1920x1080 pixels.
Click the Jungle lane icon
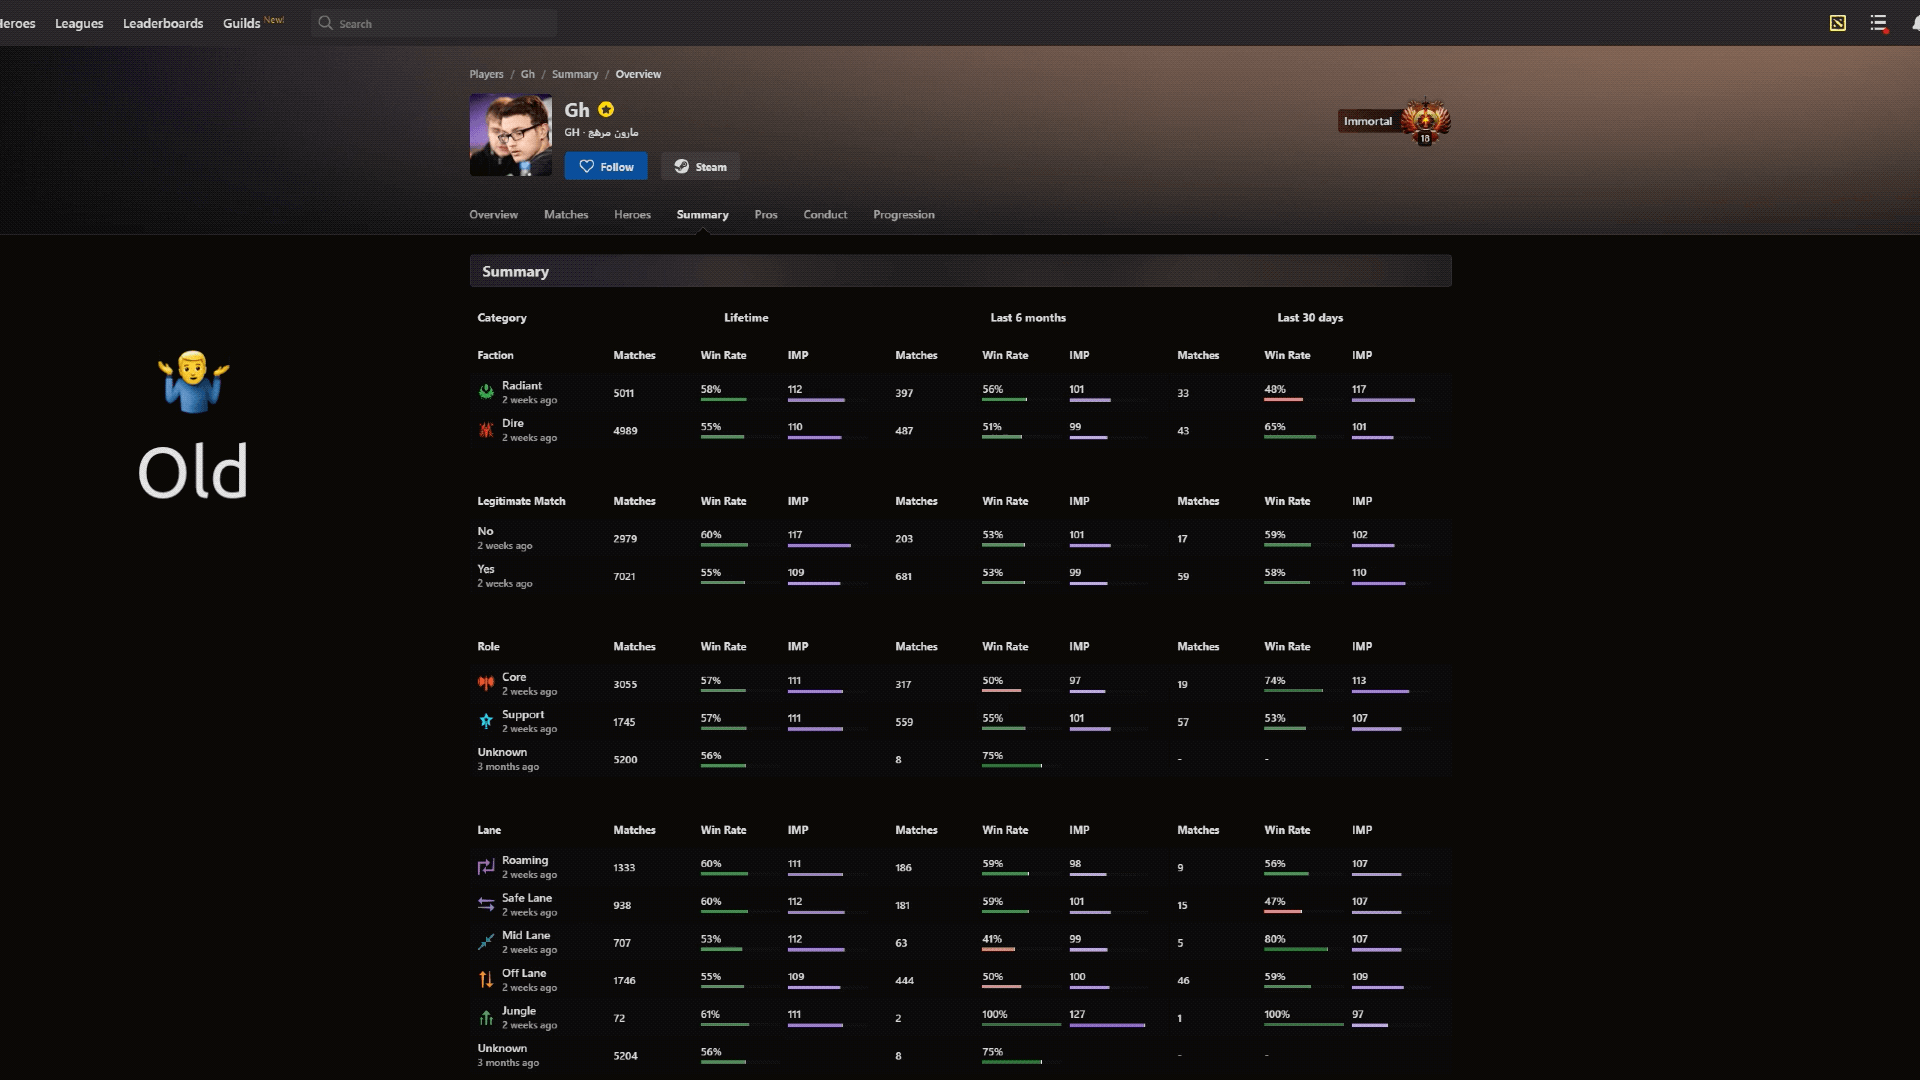486,1018
